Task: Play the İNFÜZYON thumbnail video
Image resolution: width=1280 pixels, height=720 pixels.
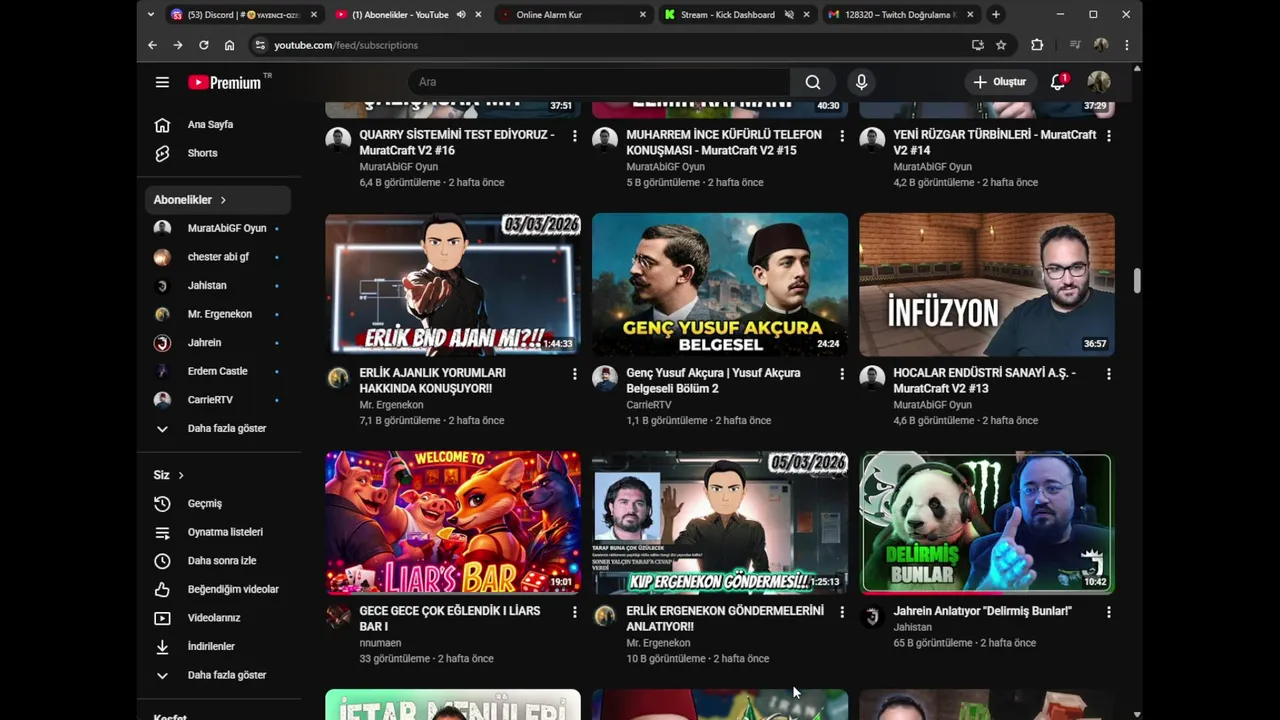Action: pyautogui.click(x=987, y=284)
